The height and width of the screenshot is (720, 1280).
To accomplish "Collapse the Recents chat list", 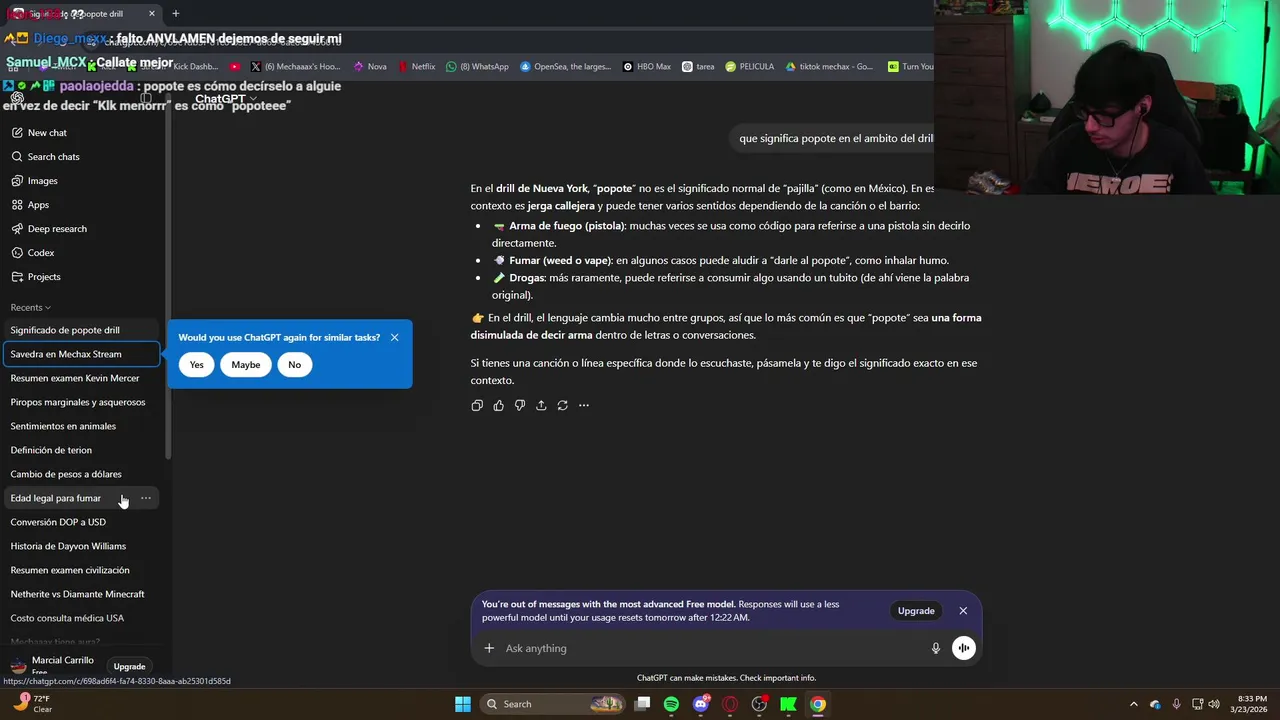I will click(x=31, y=308).
